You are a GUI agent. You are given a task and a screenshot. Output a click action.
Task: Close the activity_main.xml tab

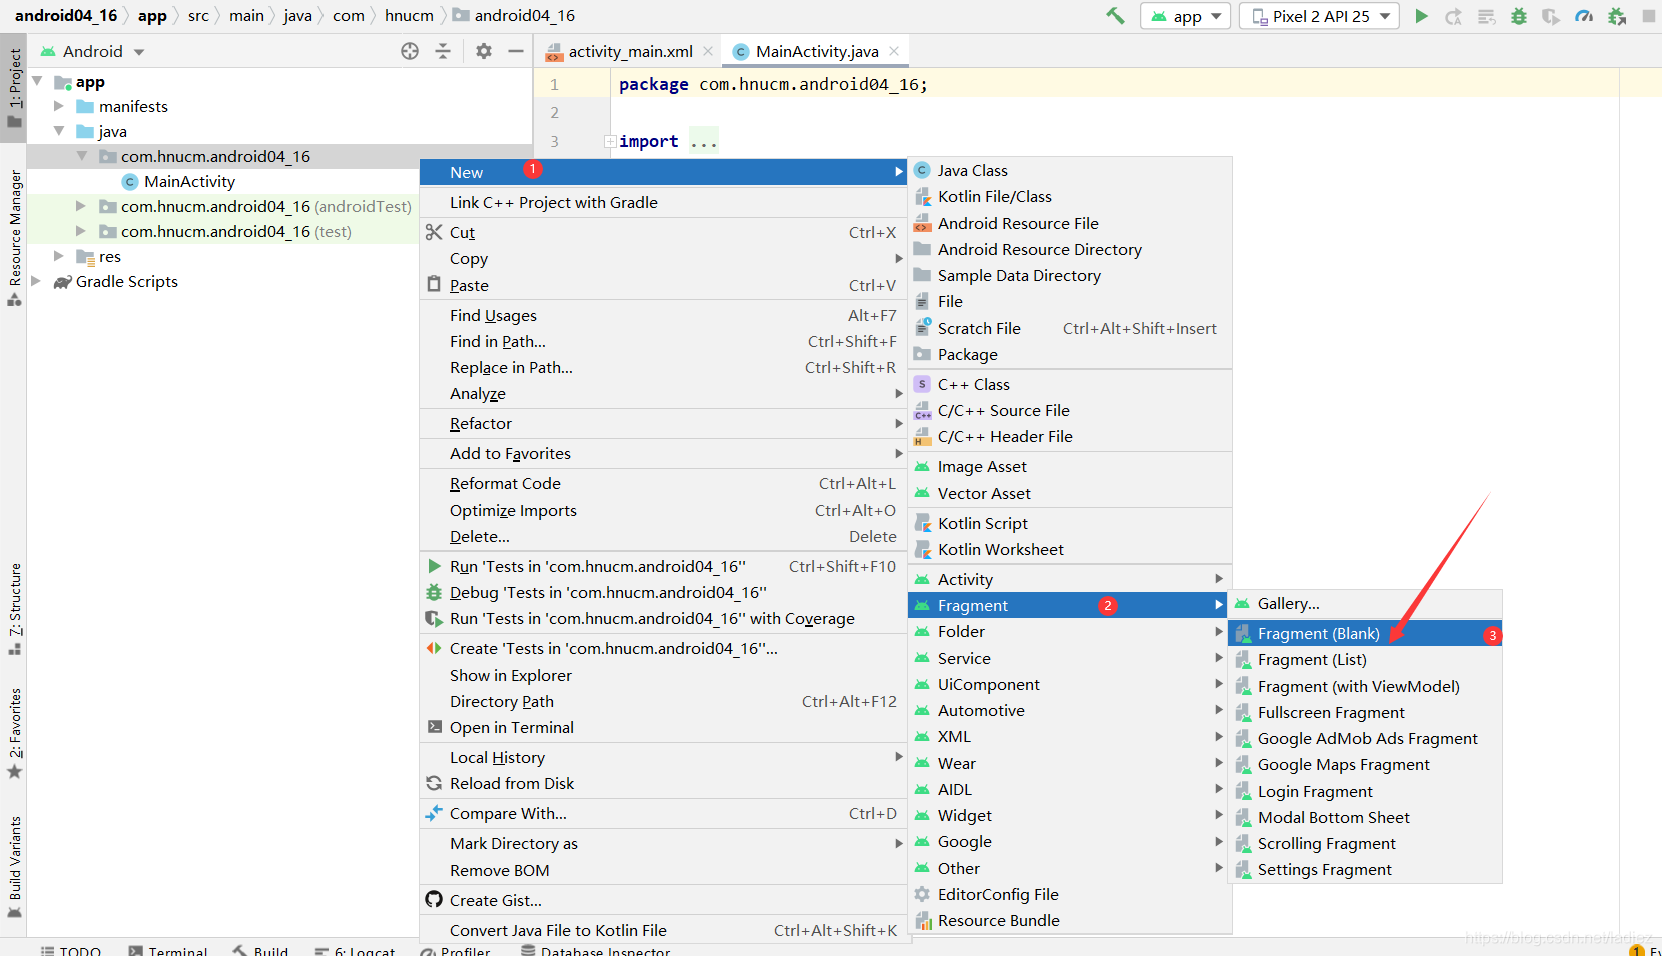708,51
